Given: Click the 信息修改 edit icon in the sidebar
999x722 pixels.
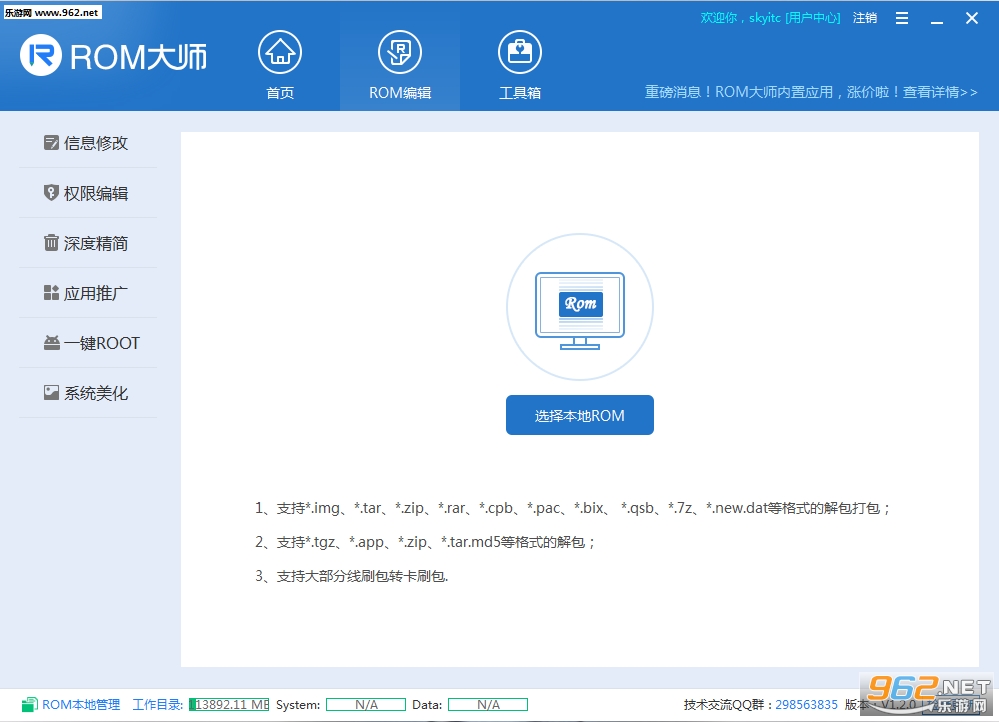Looking at the screenshot, I should pos(51,143).
